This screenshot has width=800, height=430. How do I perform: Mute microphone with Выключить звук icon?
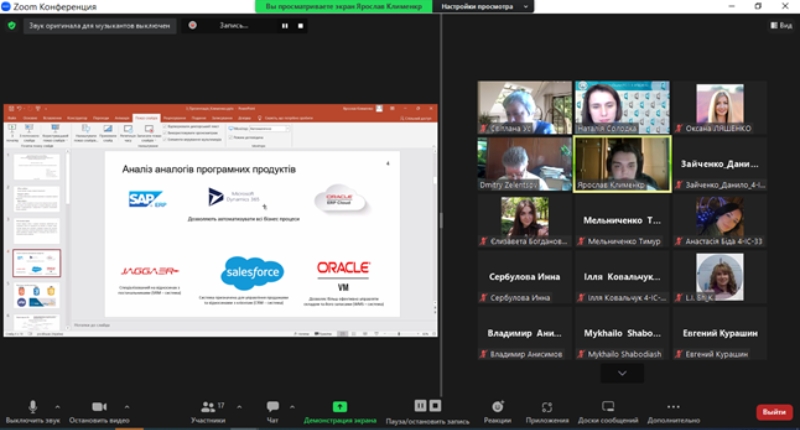tap(32, 406)
